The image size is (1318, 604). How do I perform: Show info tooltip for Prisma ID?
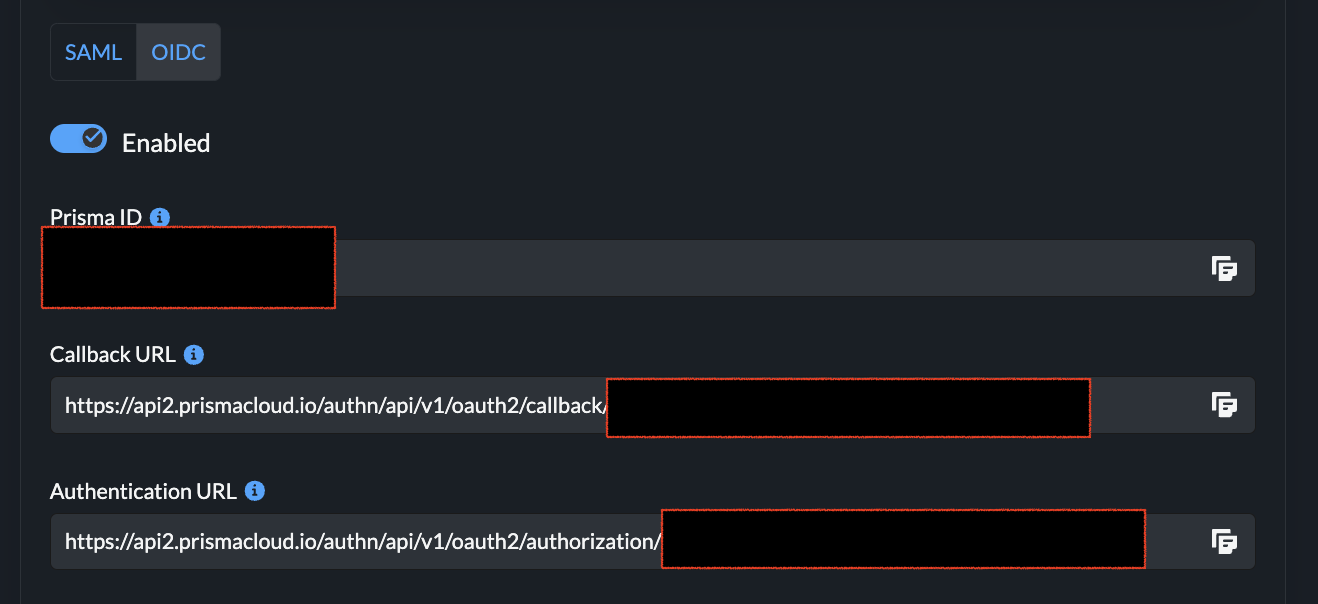[x=160, y=216]
